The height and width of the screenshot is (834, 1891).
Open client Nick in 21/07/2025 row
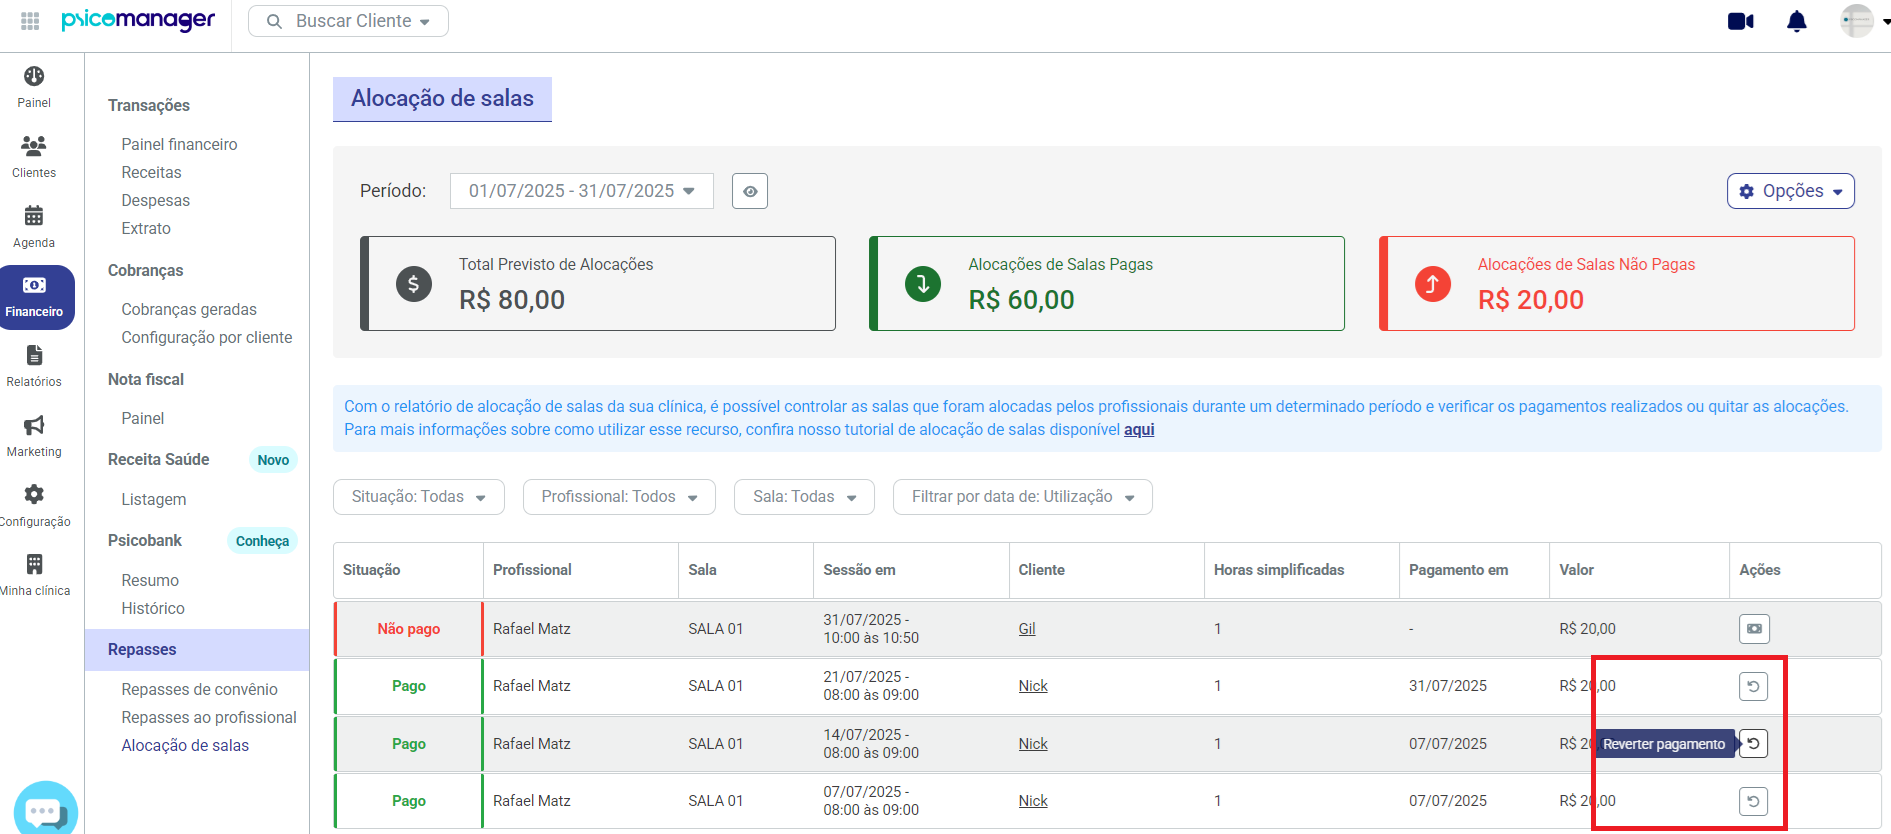point(1033,686)
